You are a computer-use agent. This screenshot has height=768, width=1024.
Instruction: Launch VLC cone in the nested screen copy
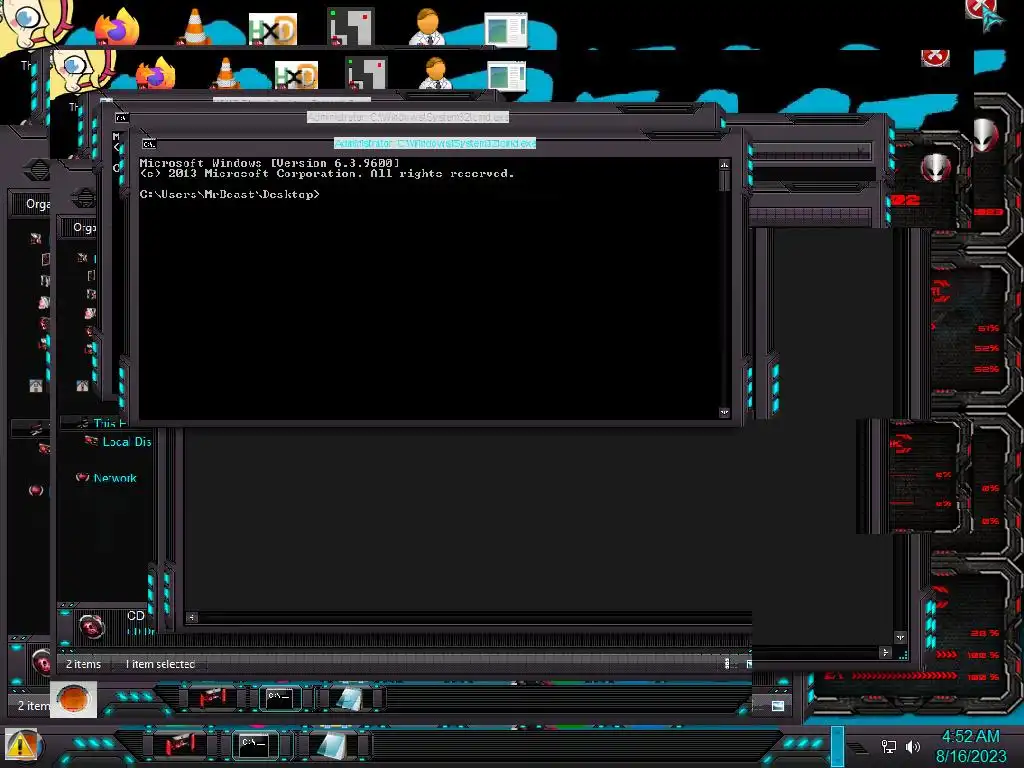[x=225, y=73]
